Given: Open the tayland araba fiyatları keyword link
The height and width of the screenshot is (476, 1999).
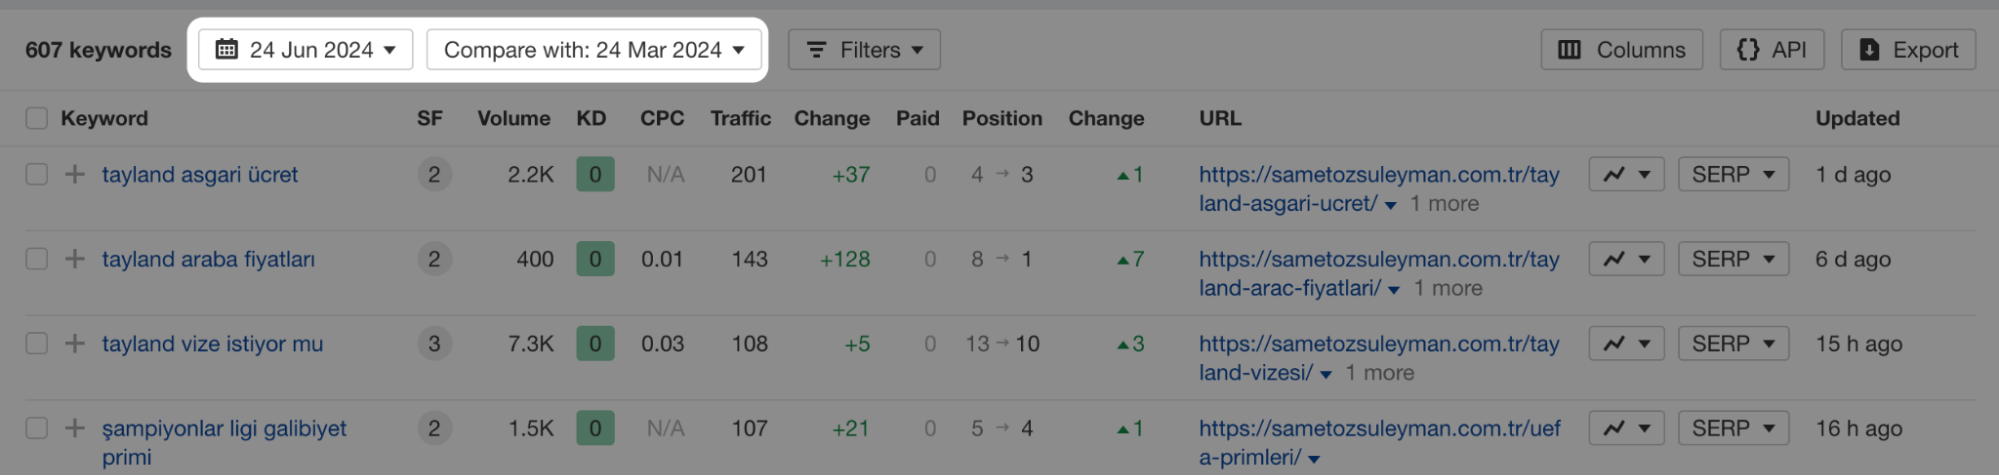Looking at the screenshot, I should (208, 259).
